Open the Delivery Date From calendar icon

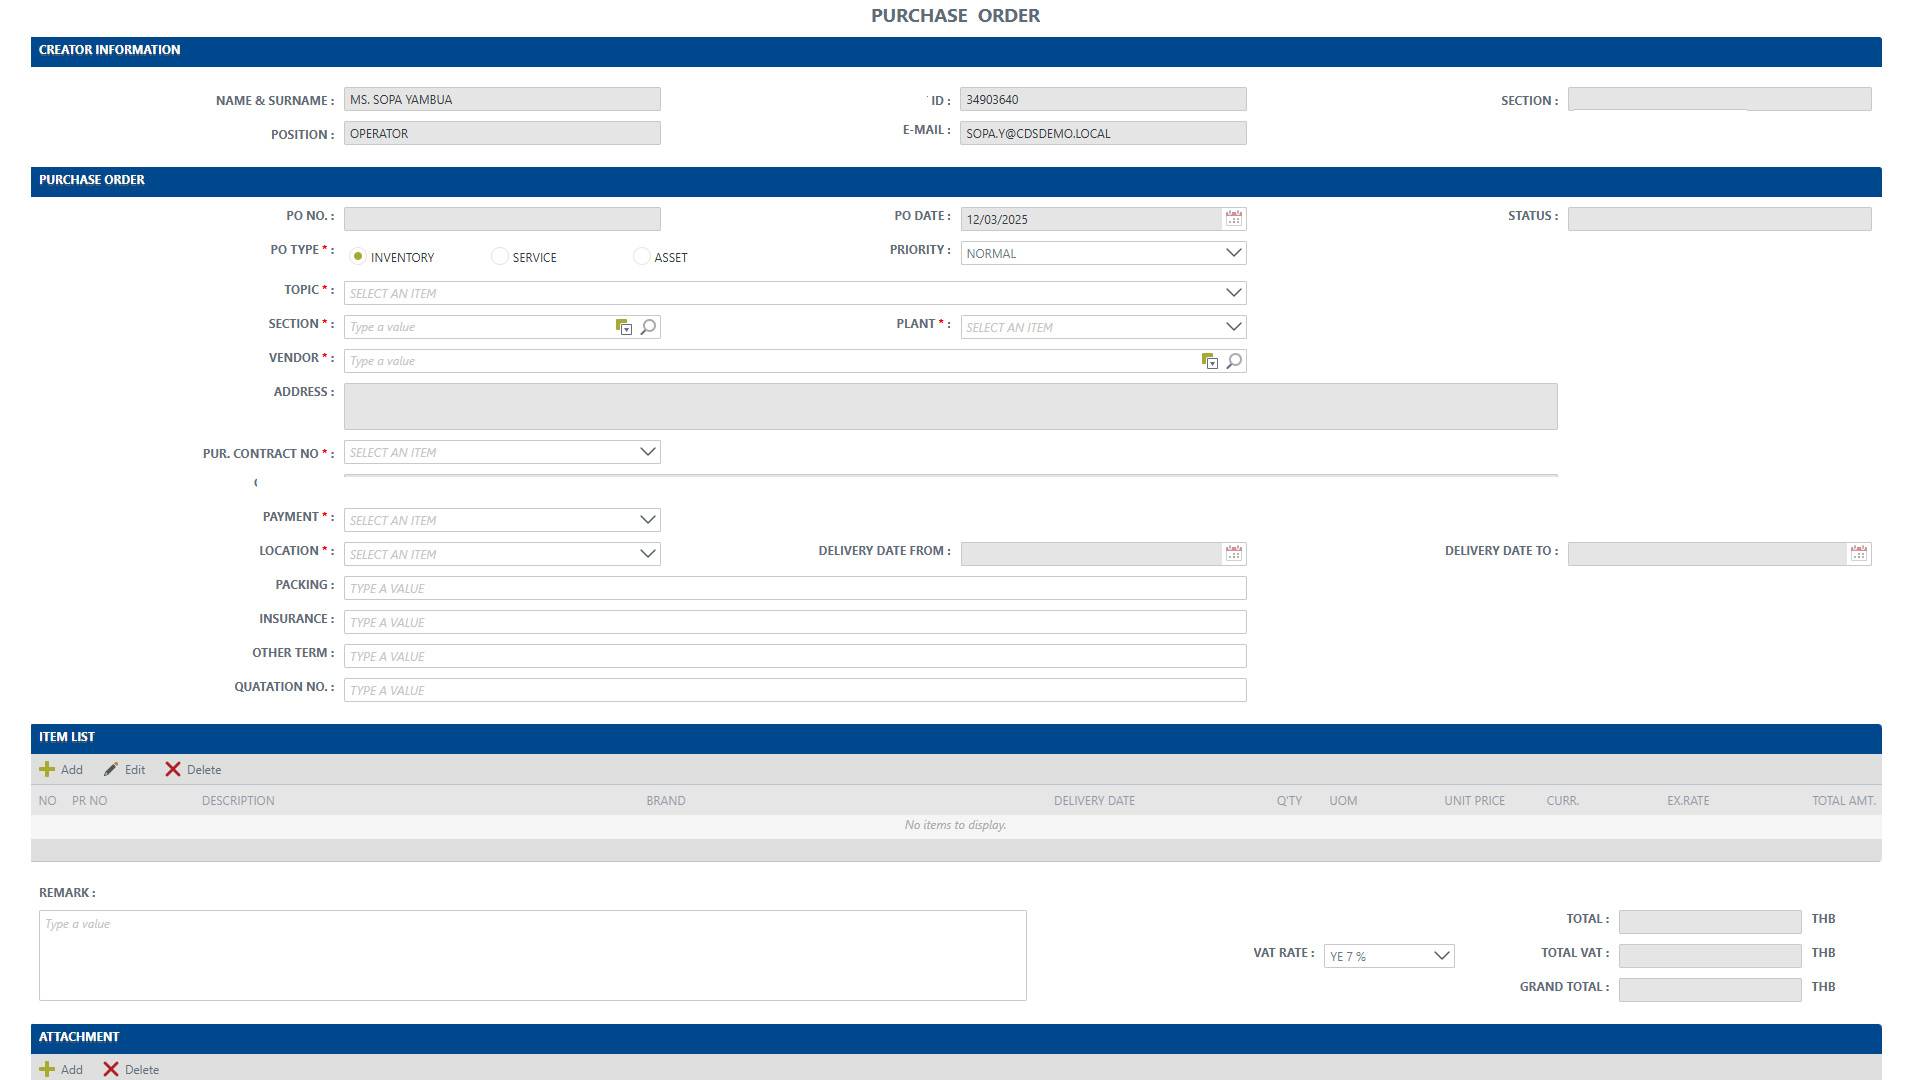point(1233,554)
